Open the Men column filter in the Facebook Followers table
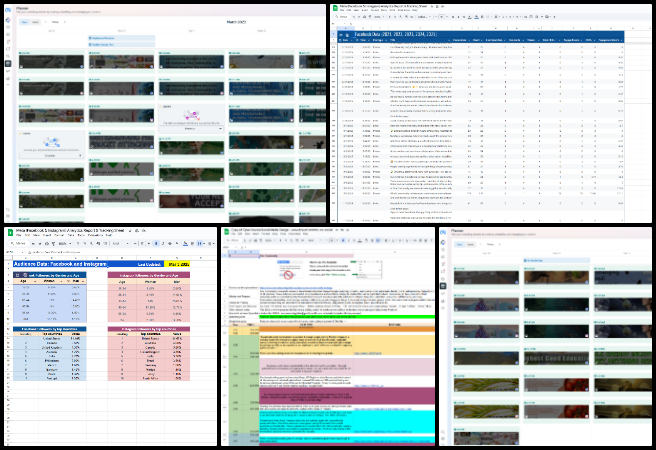The height and width of the screenshot is (450, 656). coord(83,281)
